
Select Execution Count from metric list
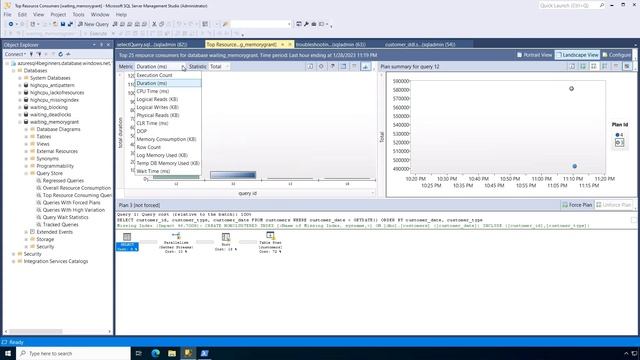click(168, 76)
